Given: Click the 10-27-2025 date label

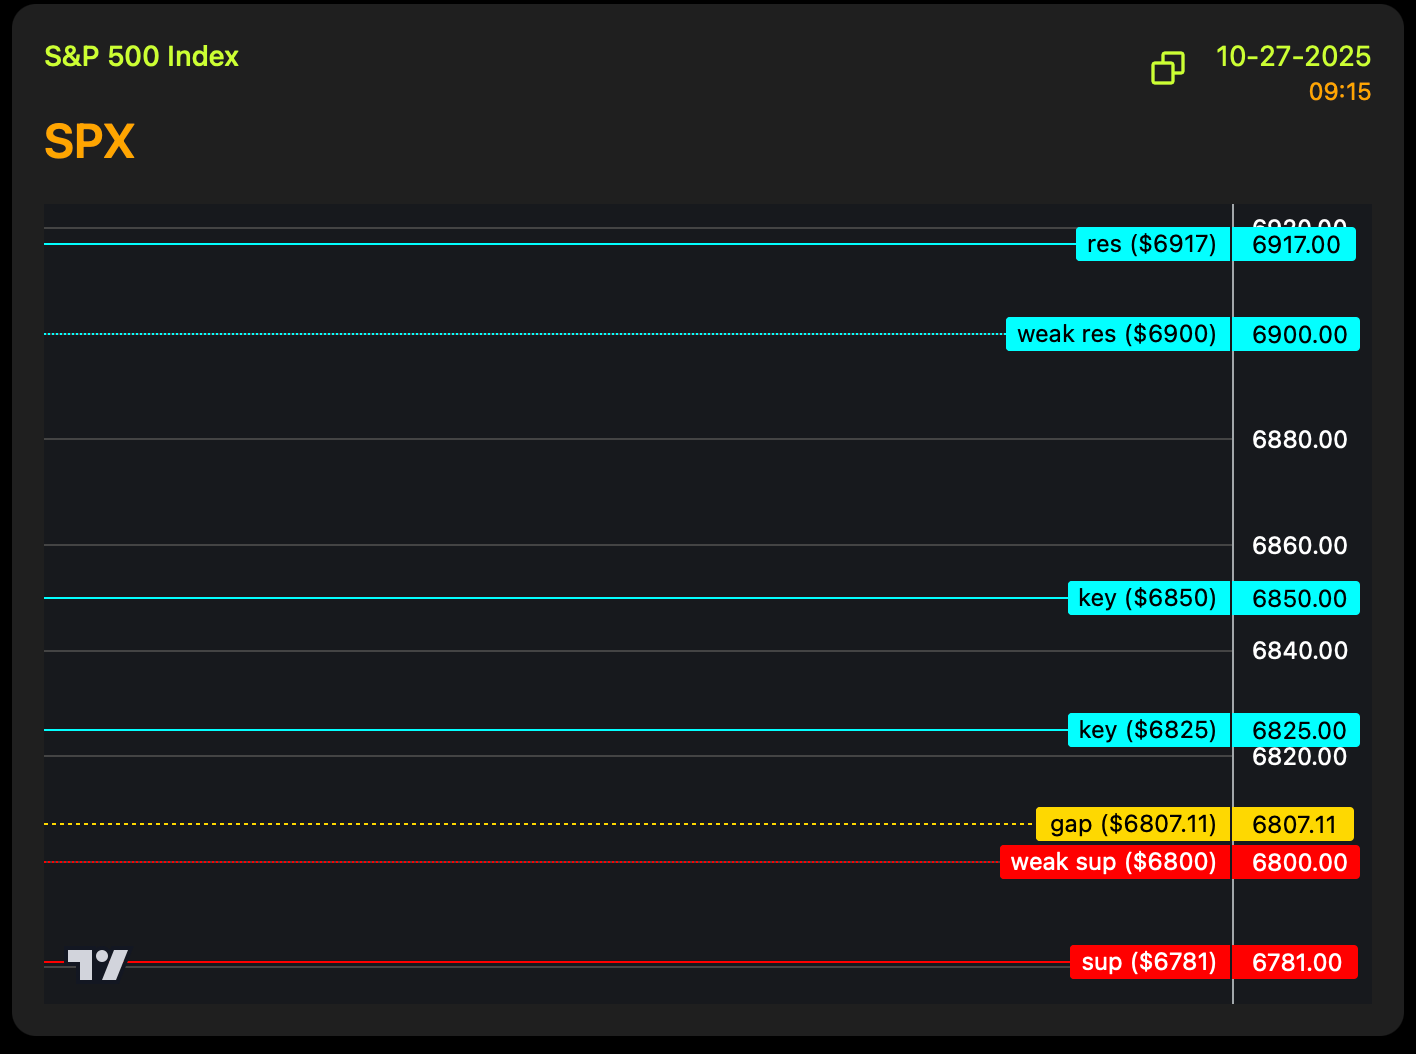Looking at the screenshot, I should (x=1293, y=56).
